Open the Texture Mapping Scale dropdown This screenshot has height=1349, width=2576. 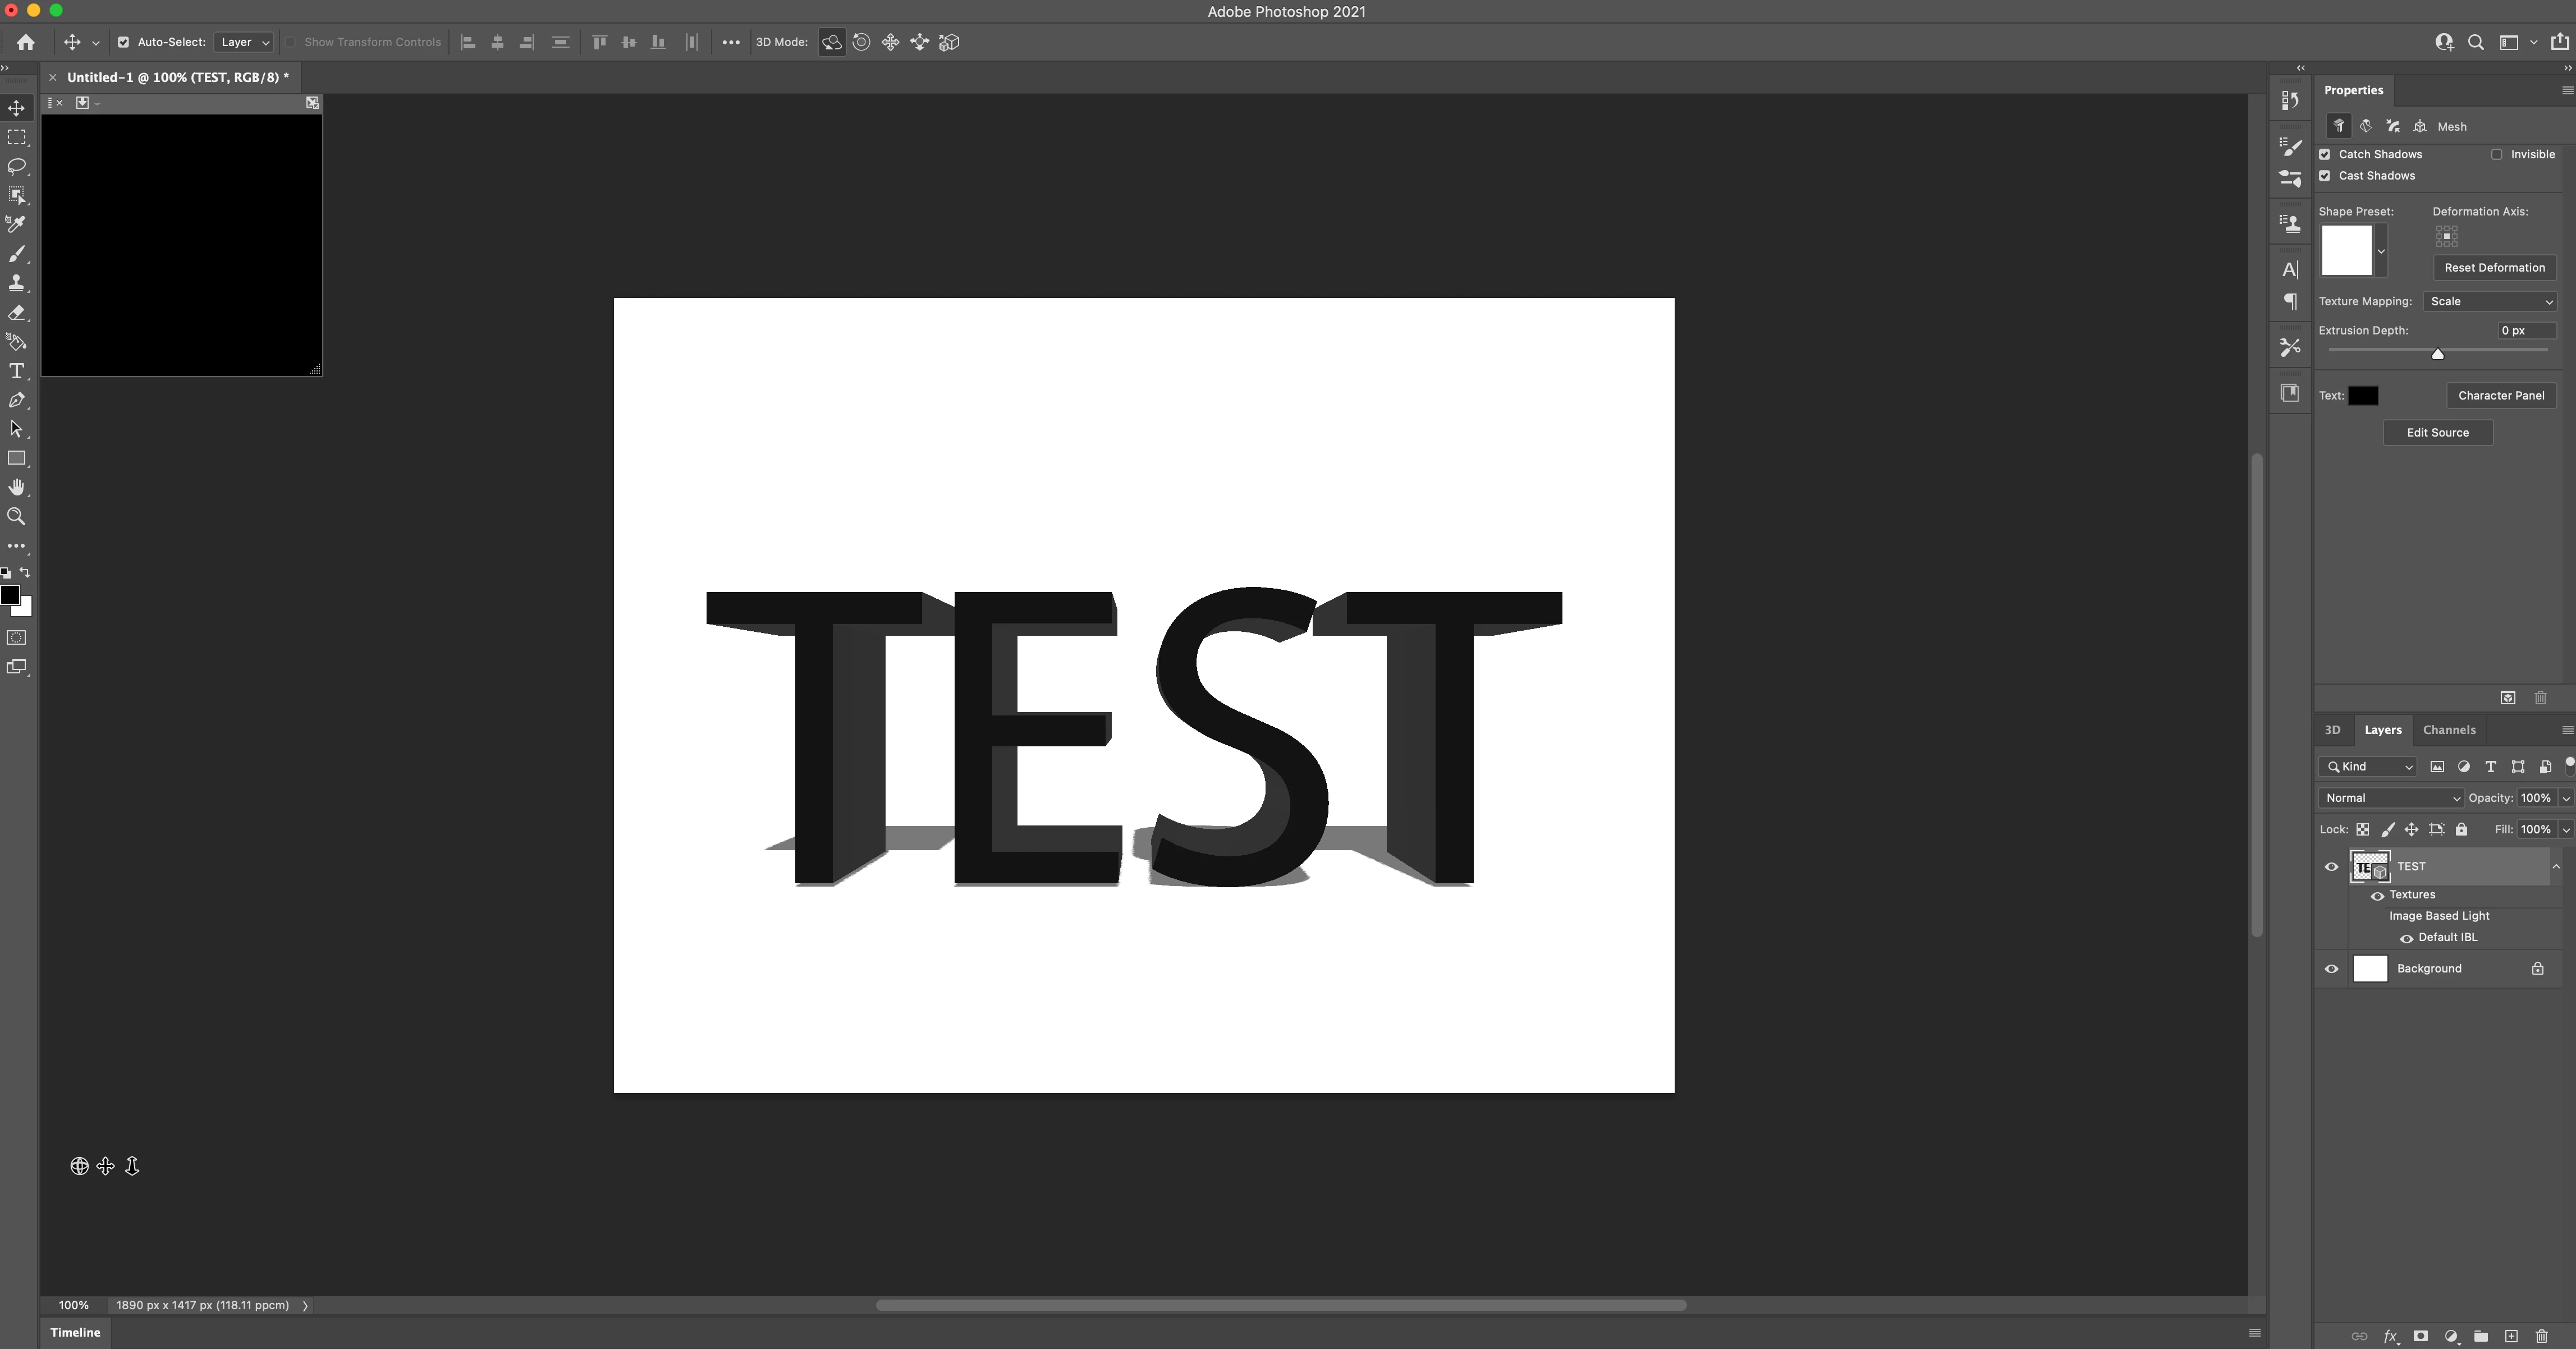tap(2490, 301)
